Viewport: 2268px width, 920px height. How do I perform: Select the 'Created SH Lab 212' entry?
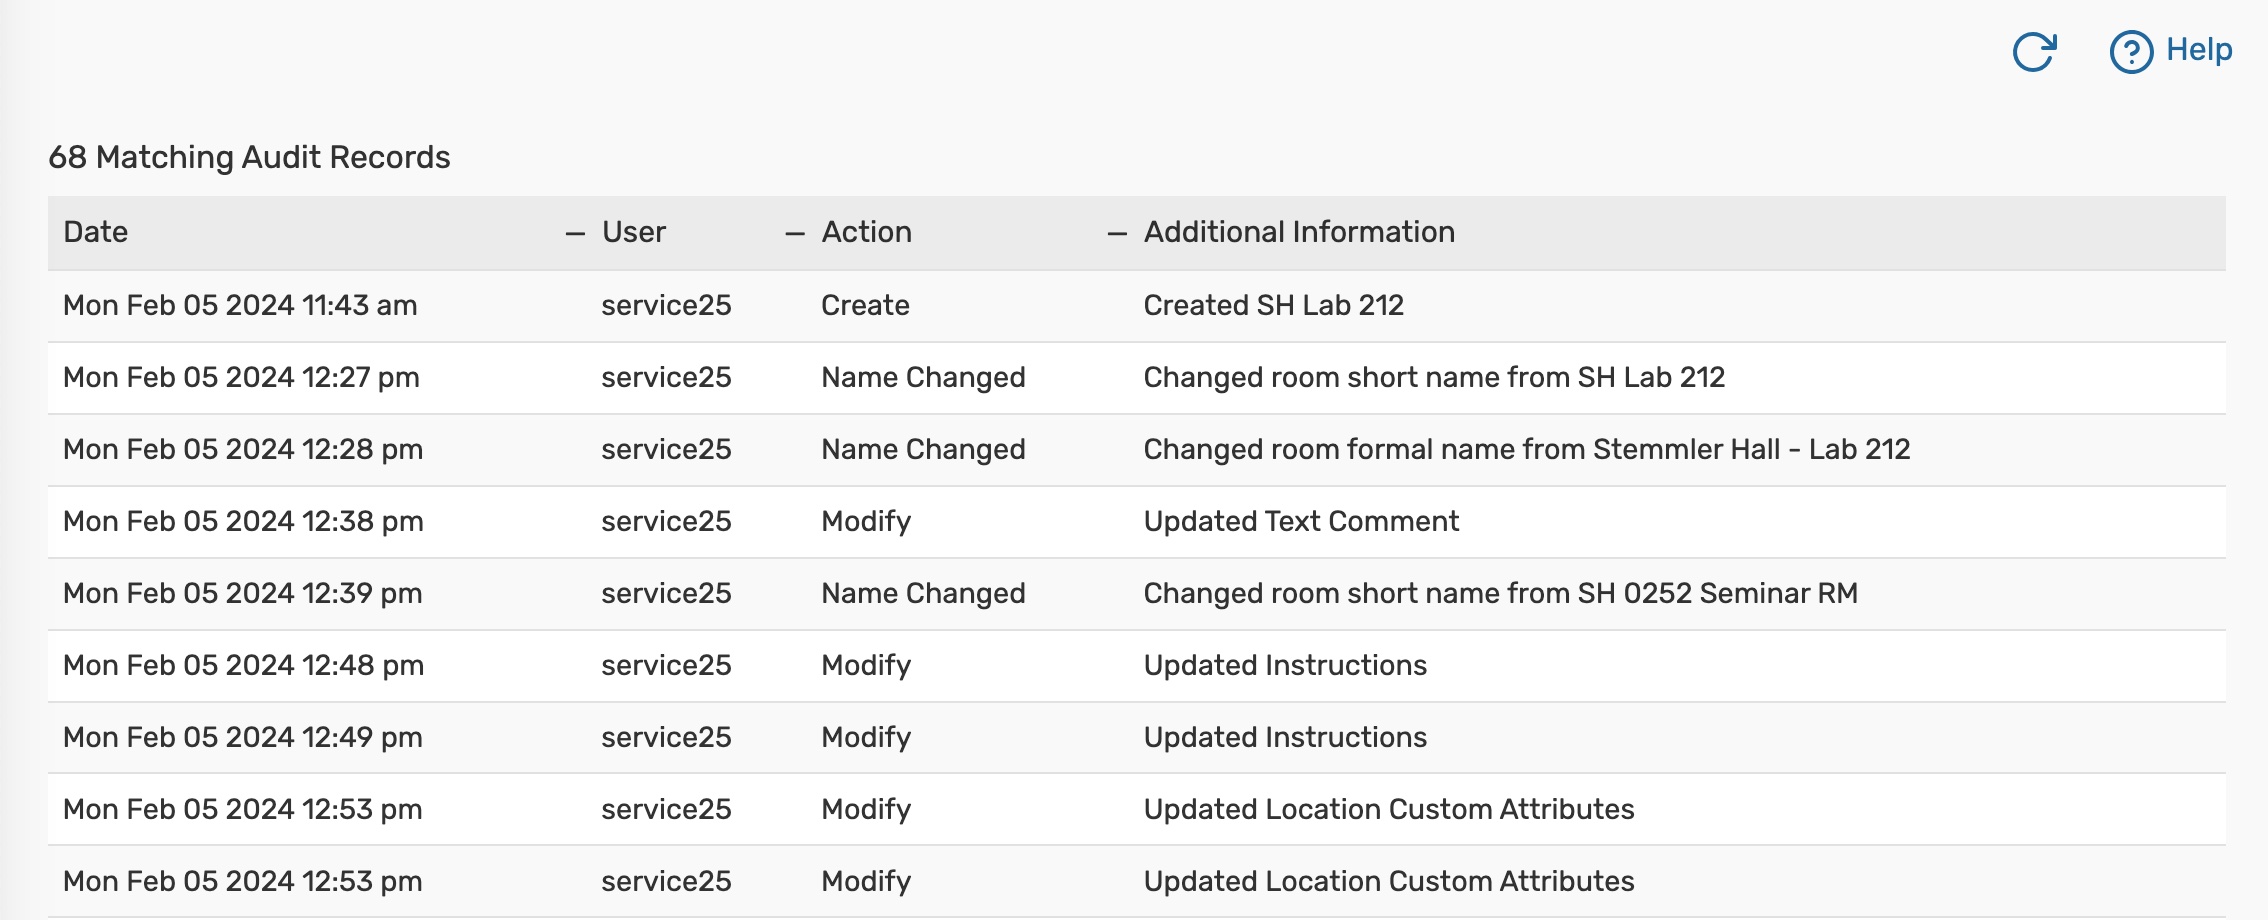click(1273, 306)
